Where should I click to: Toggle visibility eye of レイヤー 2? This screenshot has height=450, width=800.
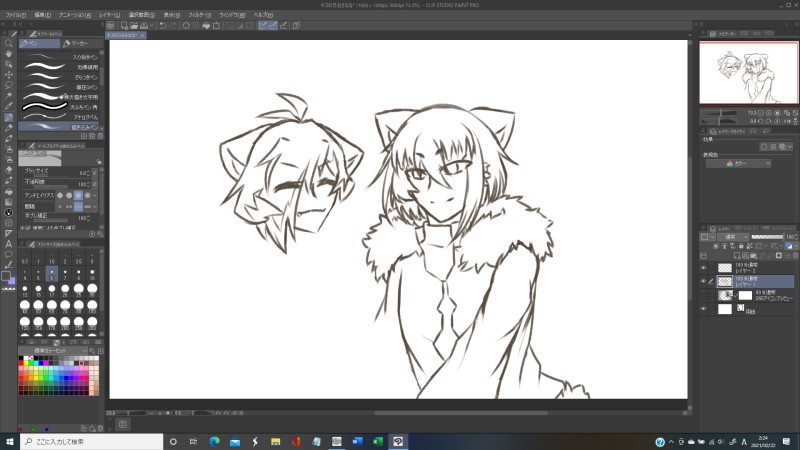coord(704,267)
